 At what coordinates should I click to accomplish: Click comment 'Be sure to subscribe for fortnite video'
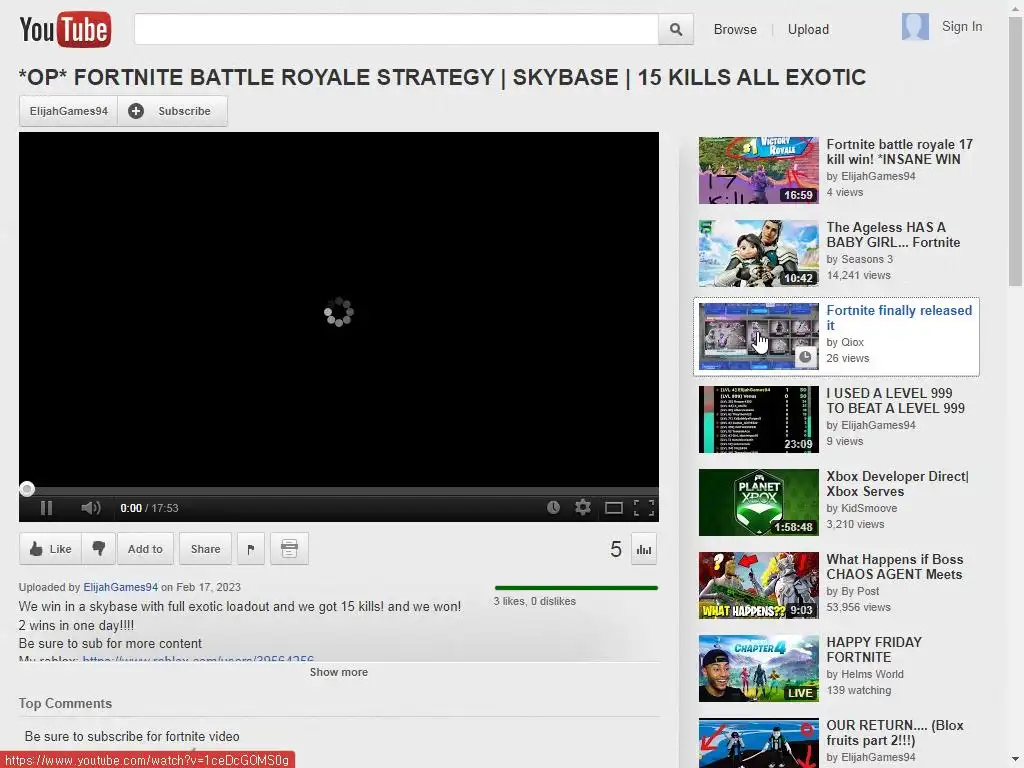(132, 736)
